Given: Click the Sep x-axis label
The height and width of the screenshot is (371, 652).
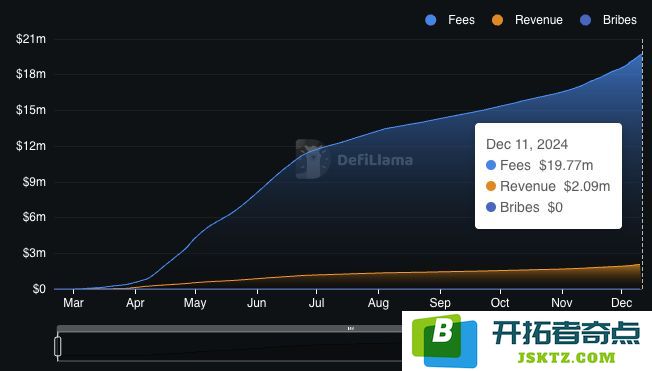Looking at the screenshot, I should (x=440, y=303).
